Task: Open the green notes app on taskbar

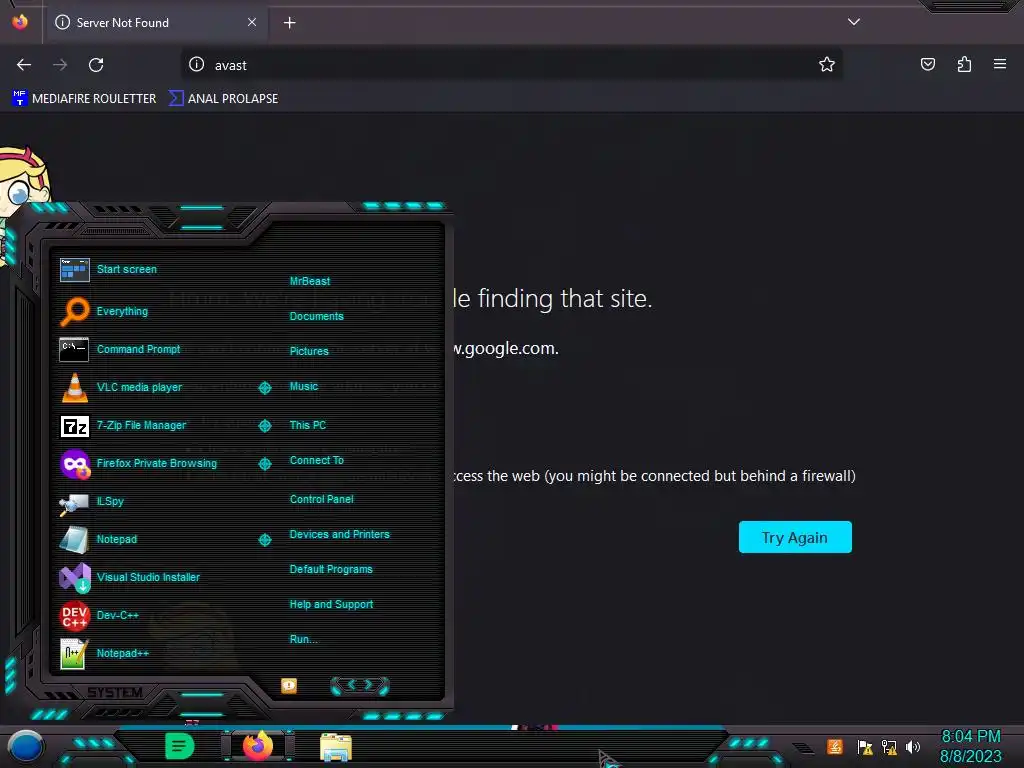Action: pyautogui.click(x=180, y=746)
